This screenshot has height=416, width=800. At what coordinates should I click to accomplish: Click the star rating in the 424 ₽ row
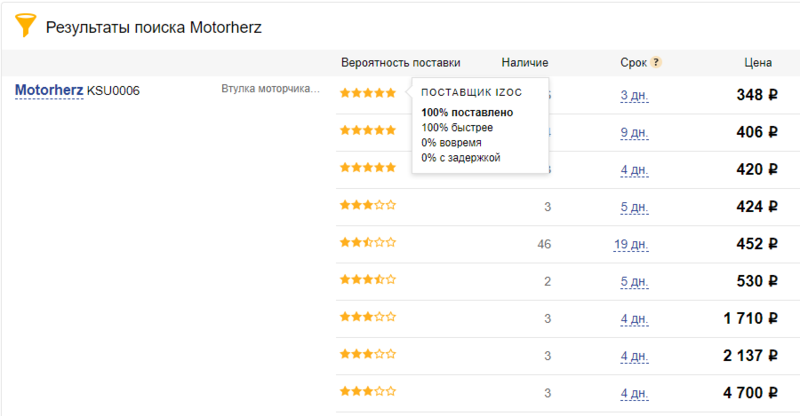click(x=368, y=205)
